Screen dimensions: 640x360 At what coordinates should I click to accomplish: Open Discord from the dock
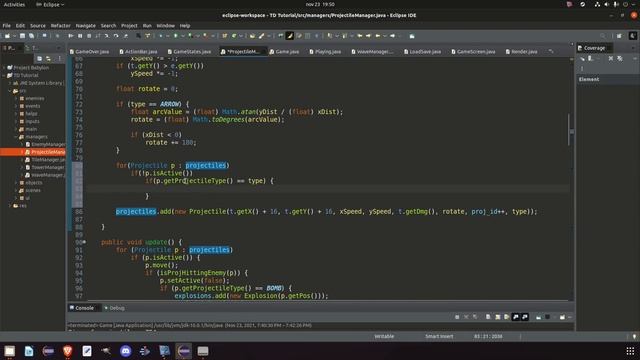pyautogui.click(x=125, y=351)
